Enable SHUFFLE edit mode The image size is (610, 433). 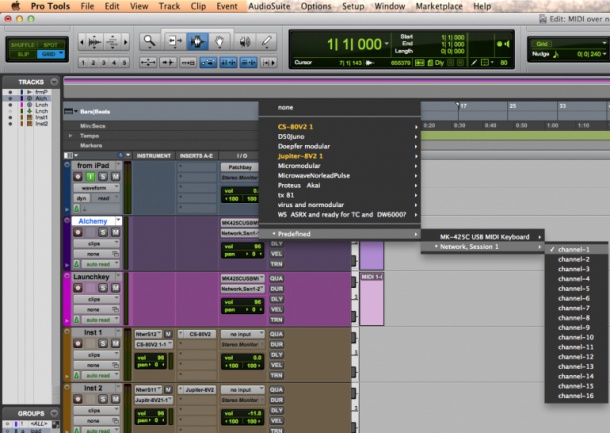coord(23,45)
